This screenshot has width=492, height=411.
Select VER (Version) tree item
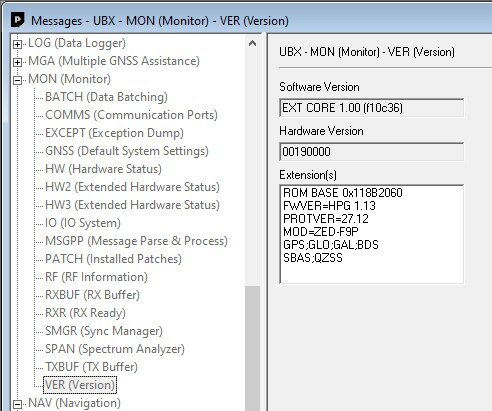(80, 385)
